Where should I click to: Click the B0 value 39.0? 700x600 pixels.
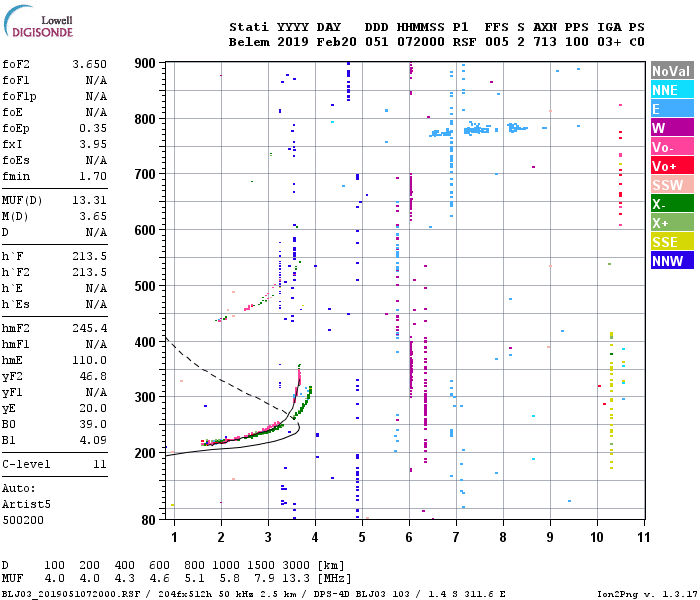(93, 424)
